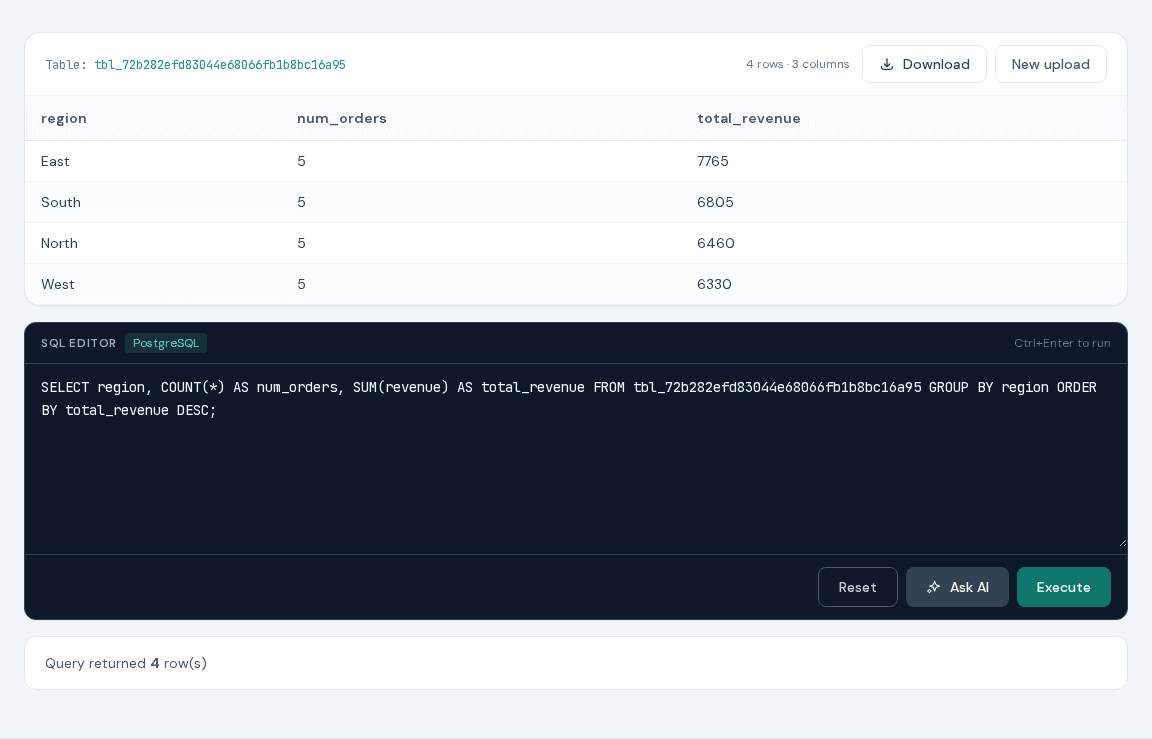1152x739 pixels.
Task: Click the total_revenue column header
Action: pyautogui.click(x=749, y=118)
